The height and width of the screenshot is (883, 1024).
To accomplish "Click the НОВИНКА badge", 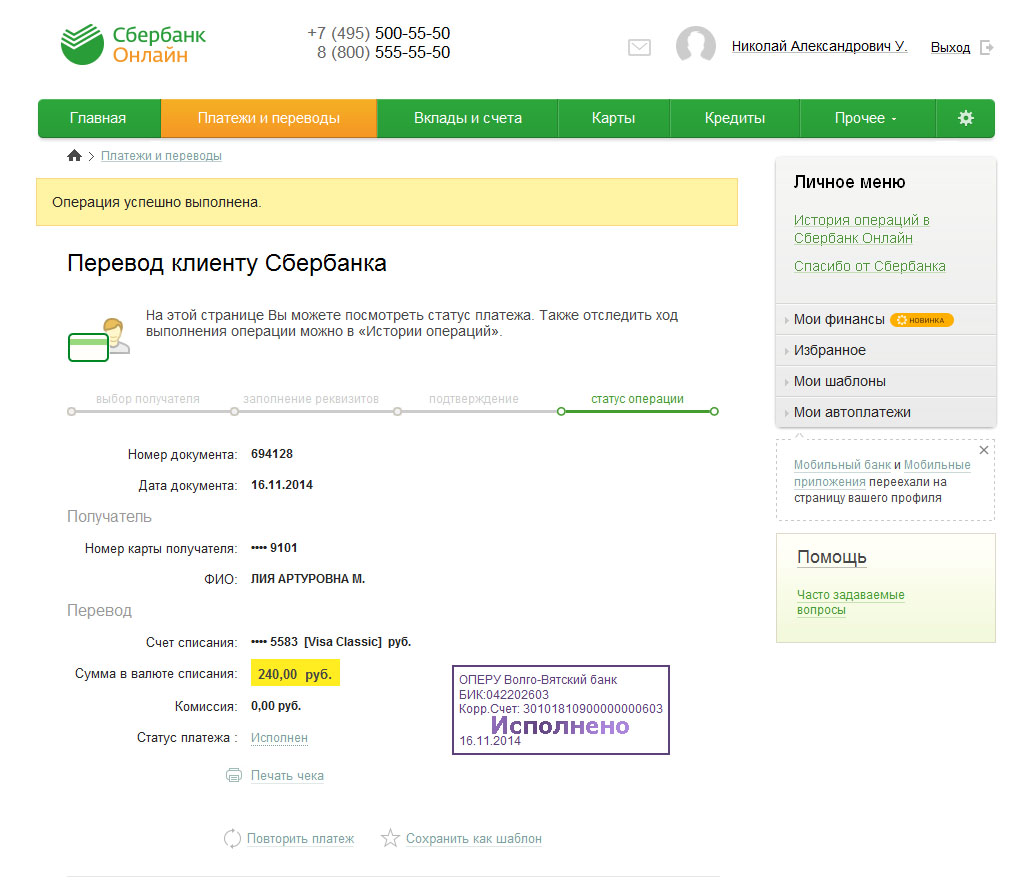I will [921, 320].
